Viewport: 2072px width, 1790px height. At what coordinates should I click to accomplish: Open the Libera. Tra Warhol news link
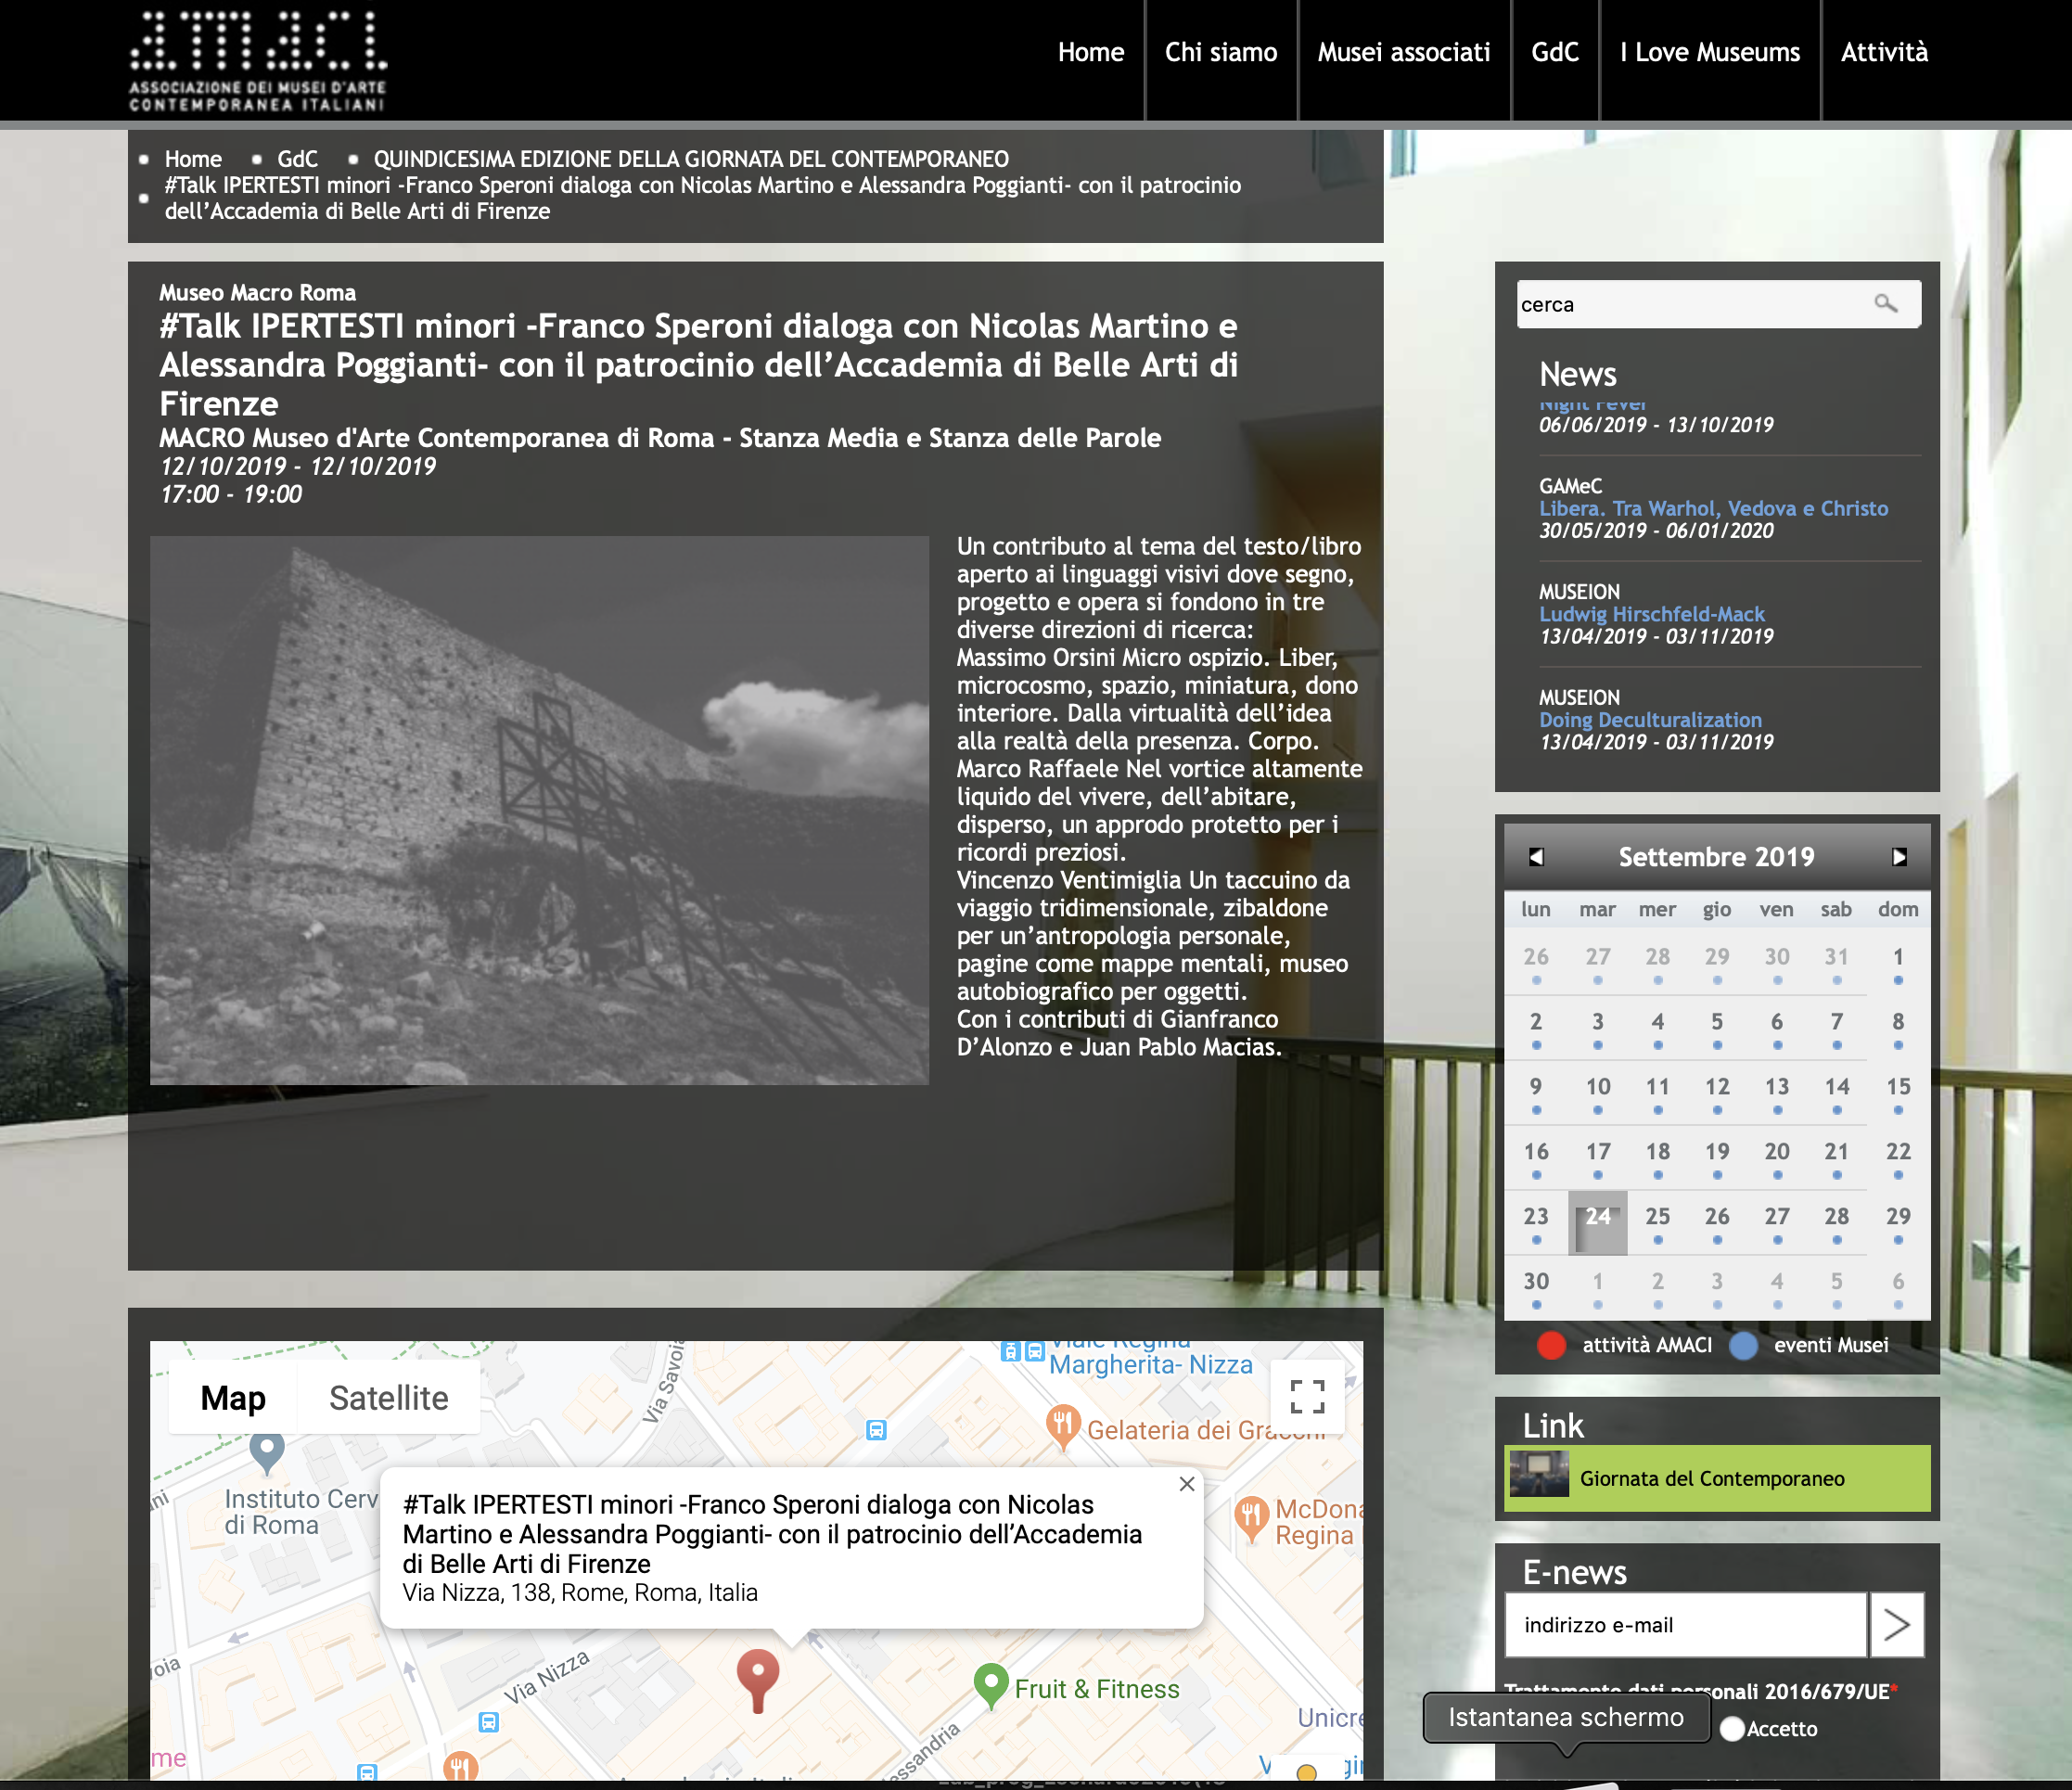(x=1712, y=508)
